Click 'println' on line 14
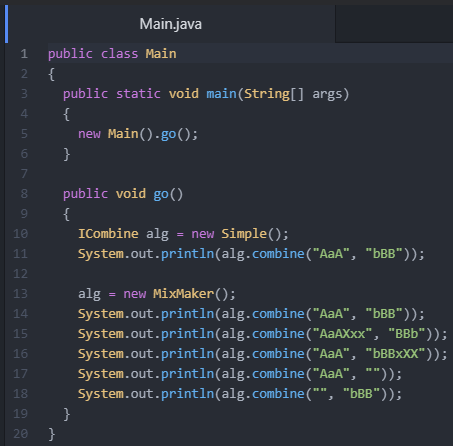The width and height of the screenshot is (453, 446). tap(187, 314)
